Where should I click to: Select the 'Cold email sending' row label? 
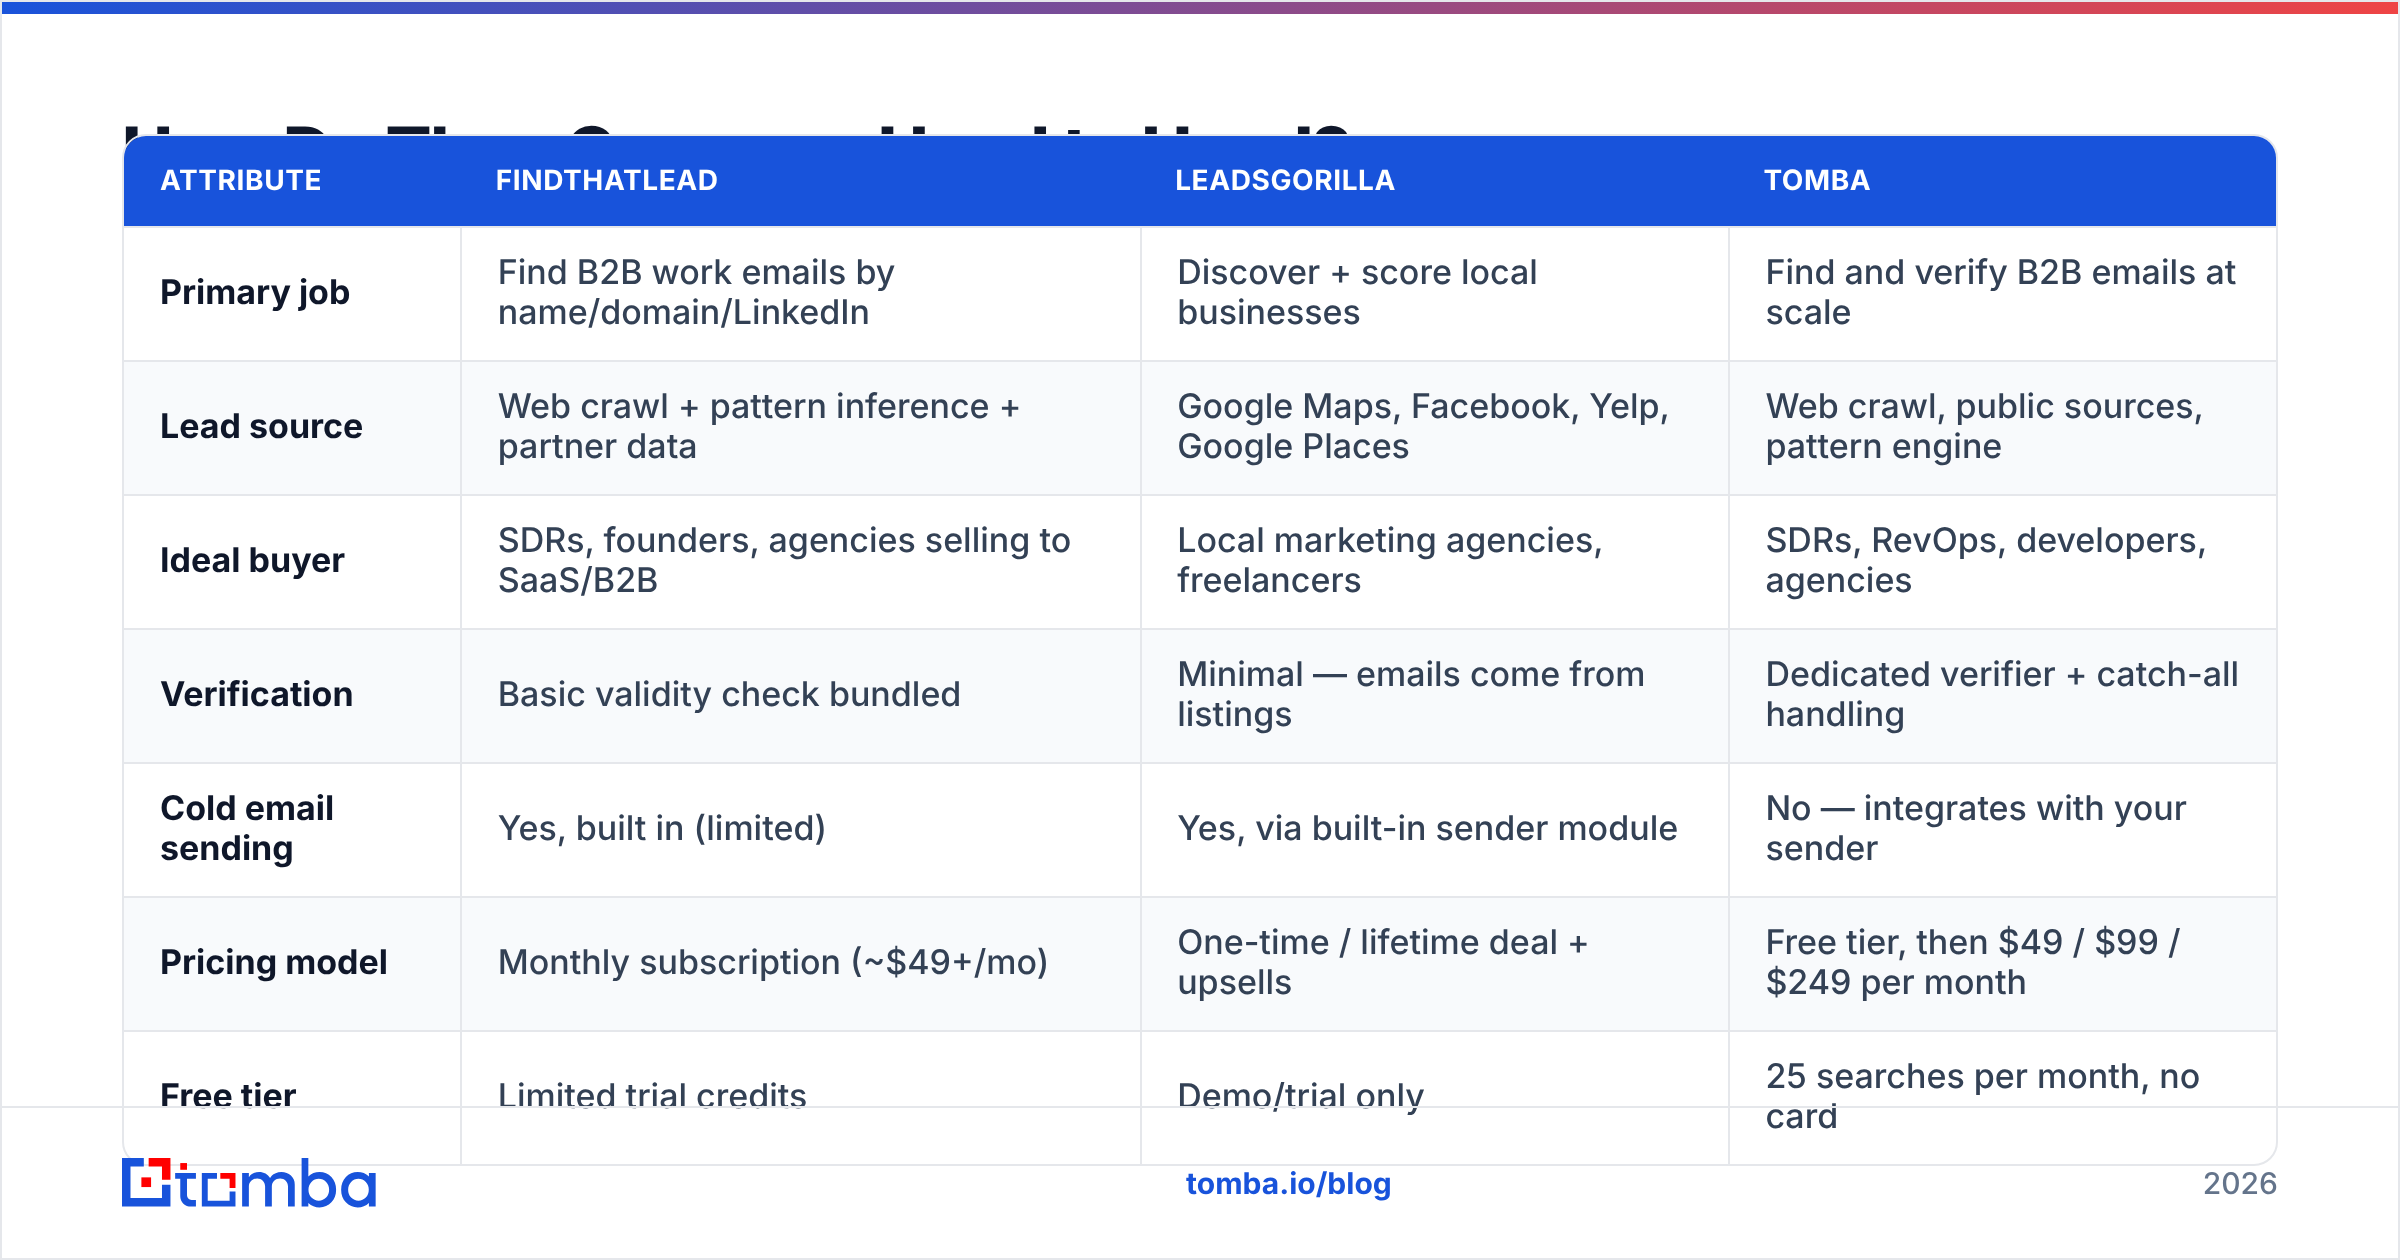[247, 828]
